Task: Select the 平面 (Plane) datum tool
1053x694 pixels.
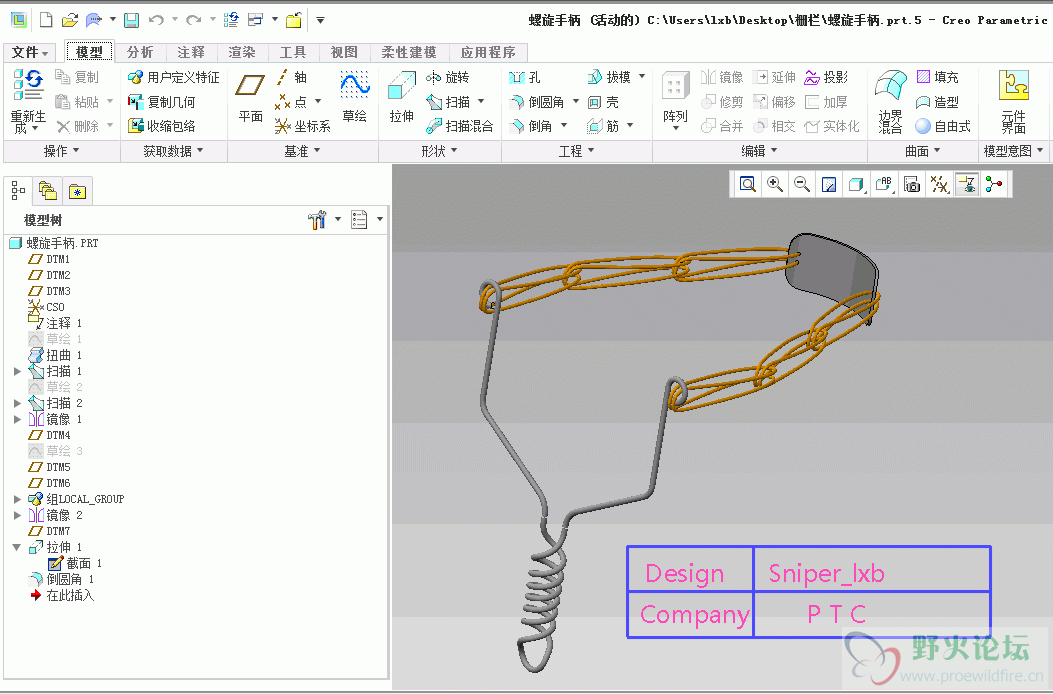Action: (x=250, y=98)
